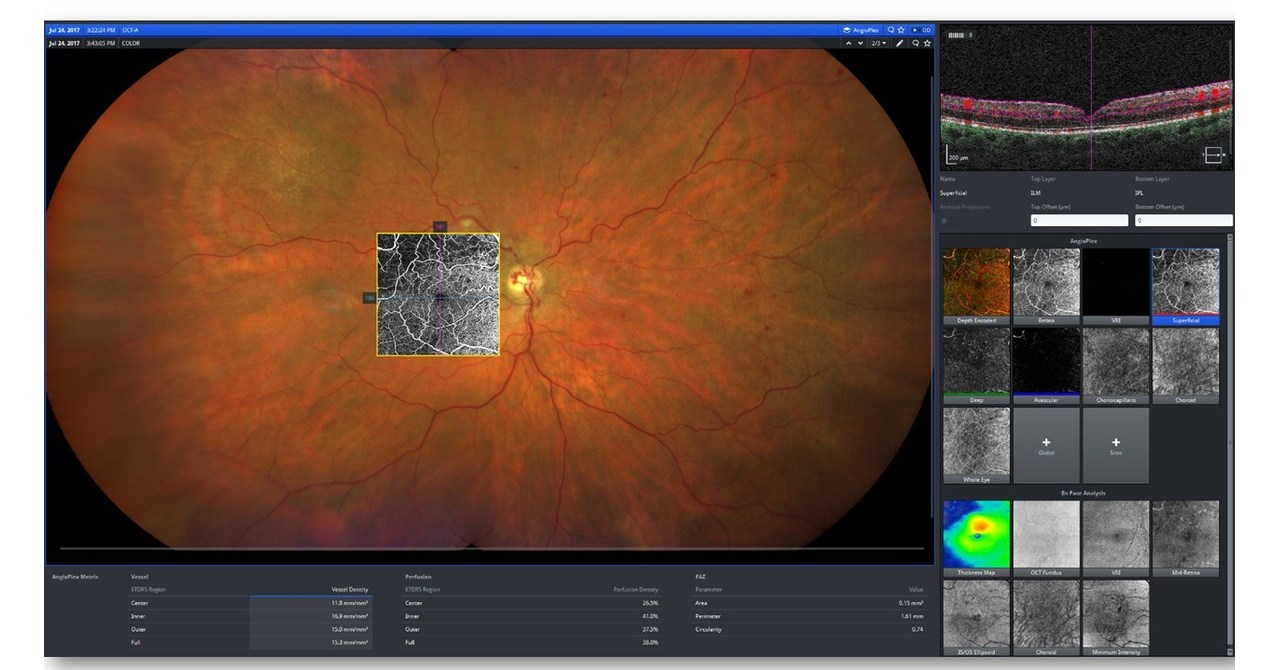Click the up chevron on the COLOR toolbar
1279x670 pixels.
pyautogui.click(x=849, y=43)
